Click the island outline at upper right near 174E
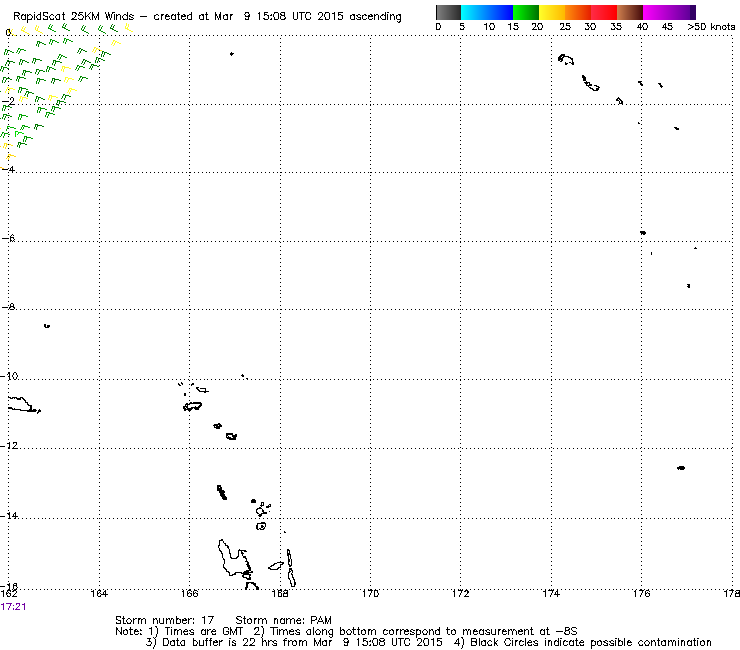 point(566,59)
